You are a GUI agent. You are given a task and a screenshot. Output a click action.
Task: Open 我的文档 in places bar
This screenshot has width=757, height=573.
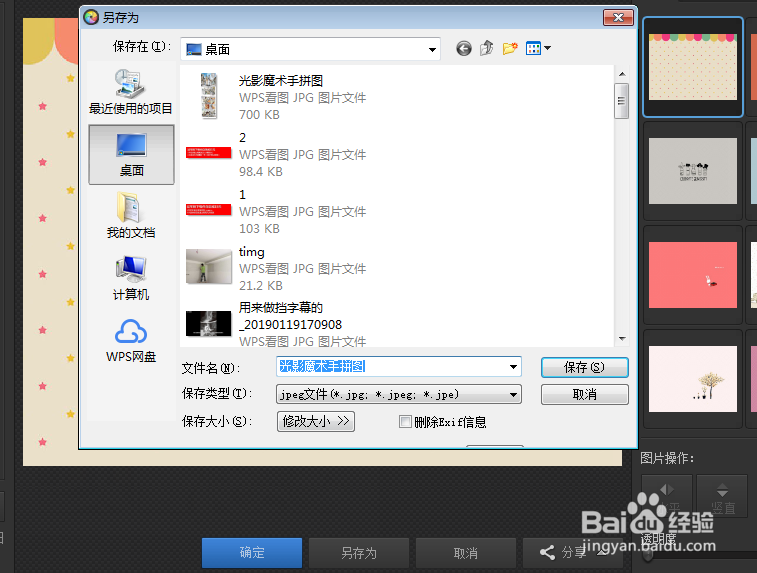pos(131,215)
